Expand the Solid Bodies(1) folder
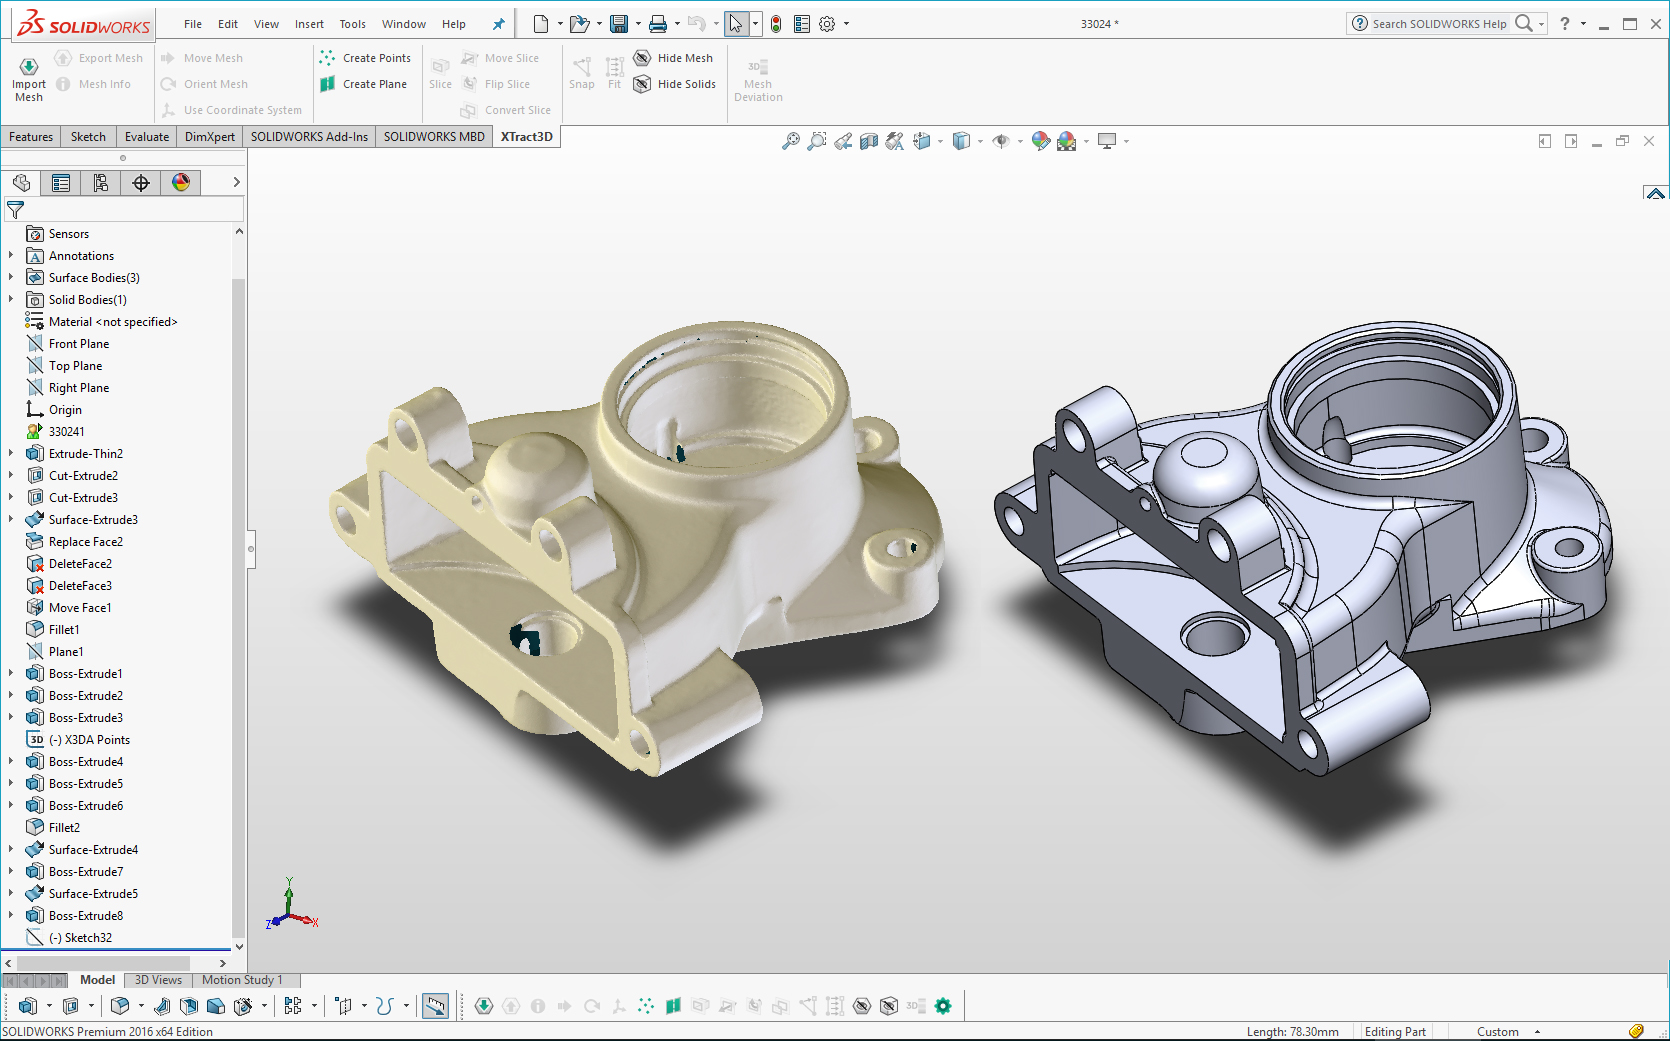The height and width of the screenshot is (1041, 1670). coord(11,299)
